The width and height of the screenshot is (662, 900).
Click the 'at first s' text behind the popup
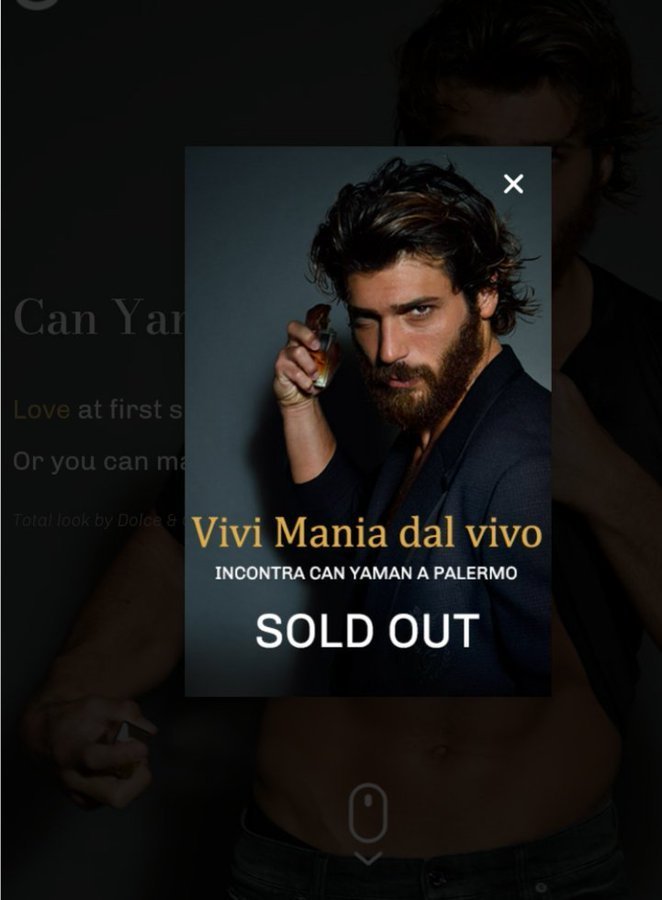tap(130, 410)
